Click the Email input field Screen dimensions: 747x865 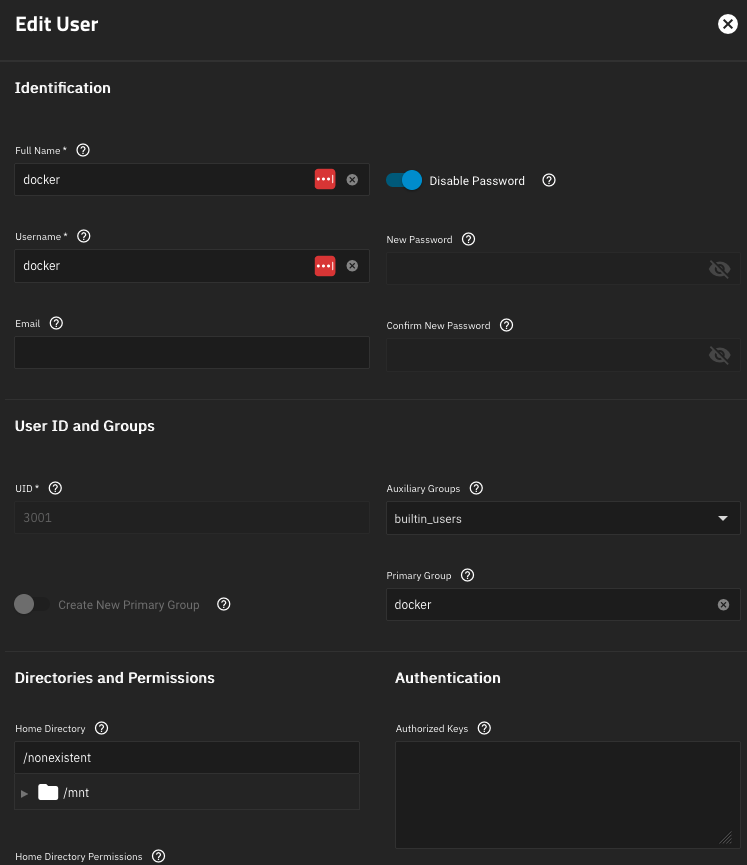[192, 353]
